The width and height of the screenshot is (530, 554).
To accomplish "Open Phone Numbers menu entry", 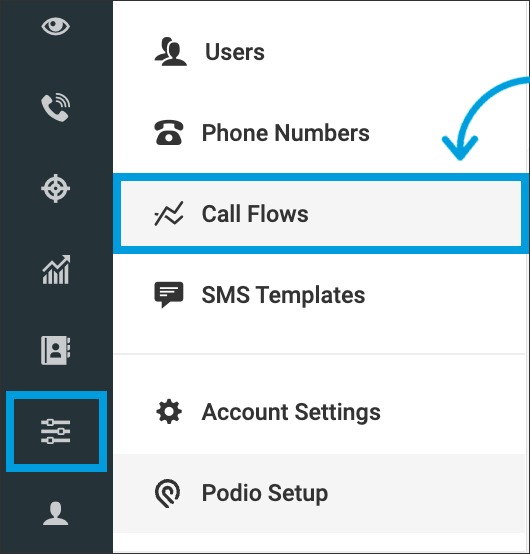I will click(x=320, y=133).
